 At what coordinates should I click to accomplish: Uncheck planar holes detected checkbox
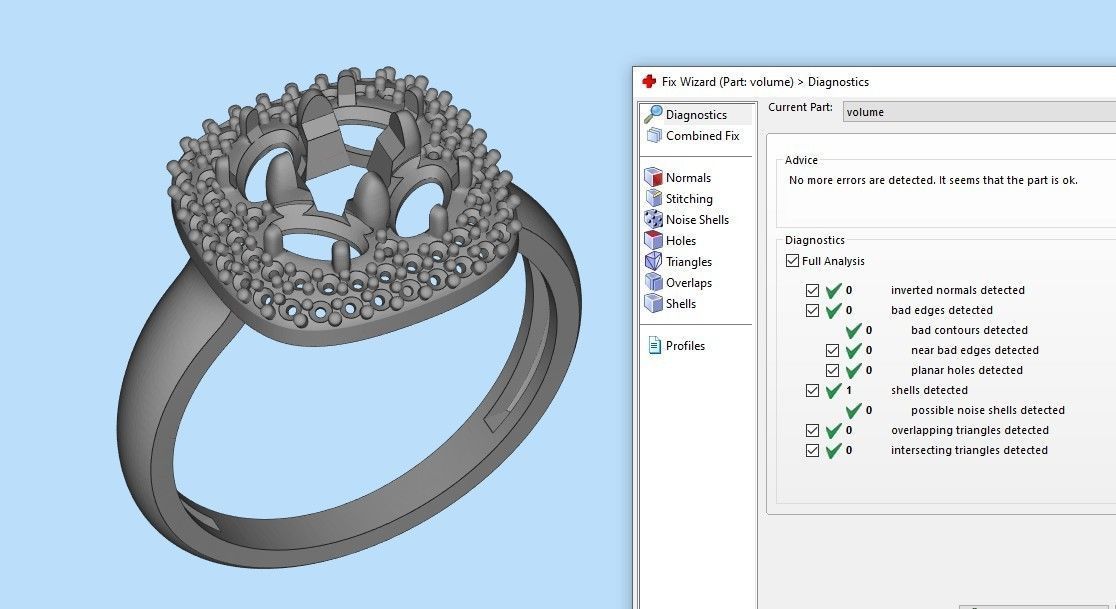pyautogui.click(x=832, y=370)
